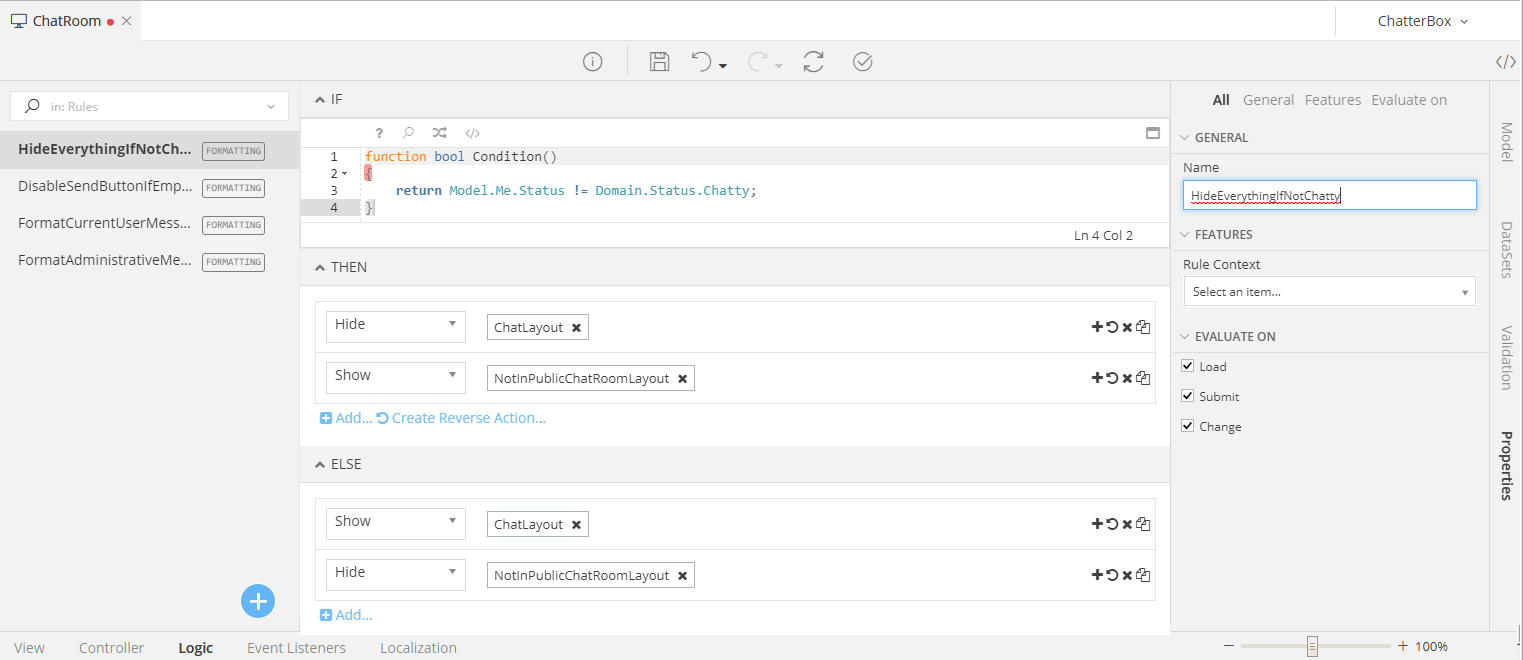Switch to the Controller tab
The height and width of the screenshot is (660, 1523).
(x=111, y=648)
